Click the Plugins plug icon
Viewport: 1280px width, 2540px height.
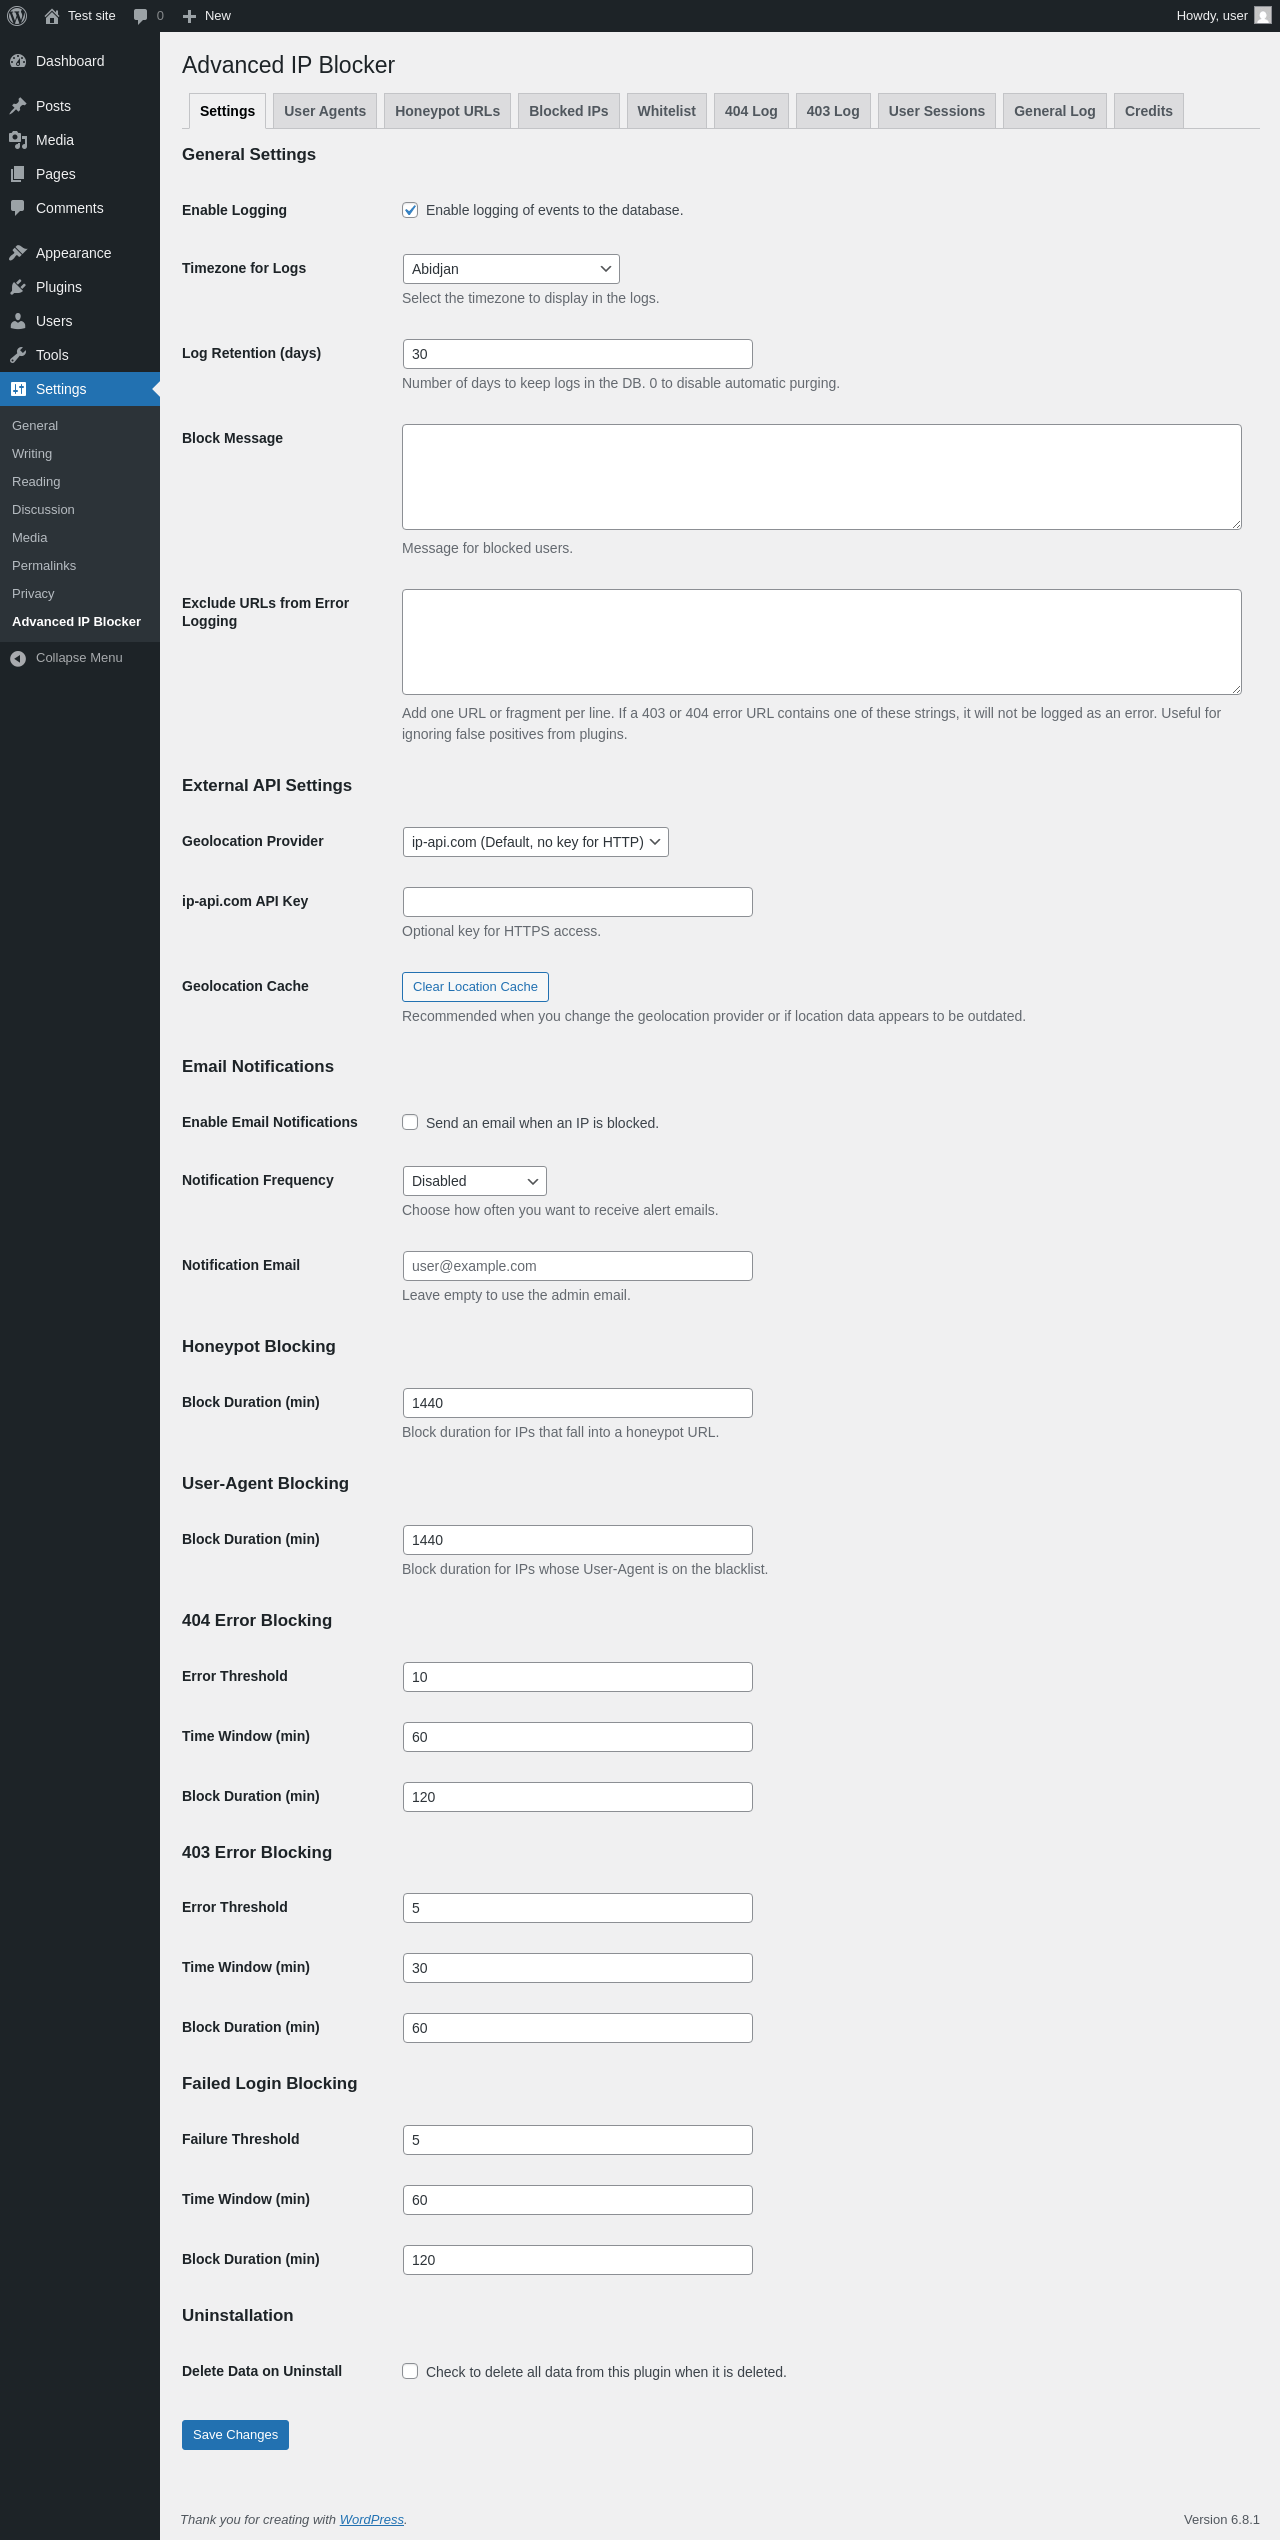click(x=18, y=287)
